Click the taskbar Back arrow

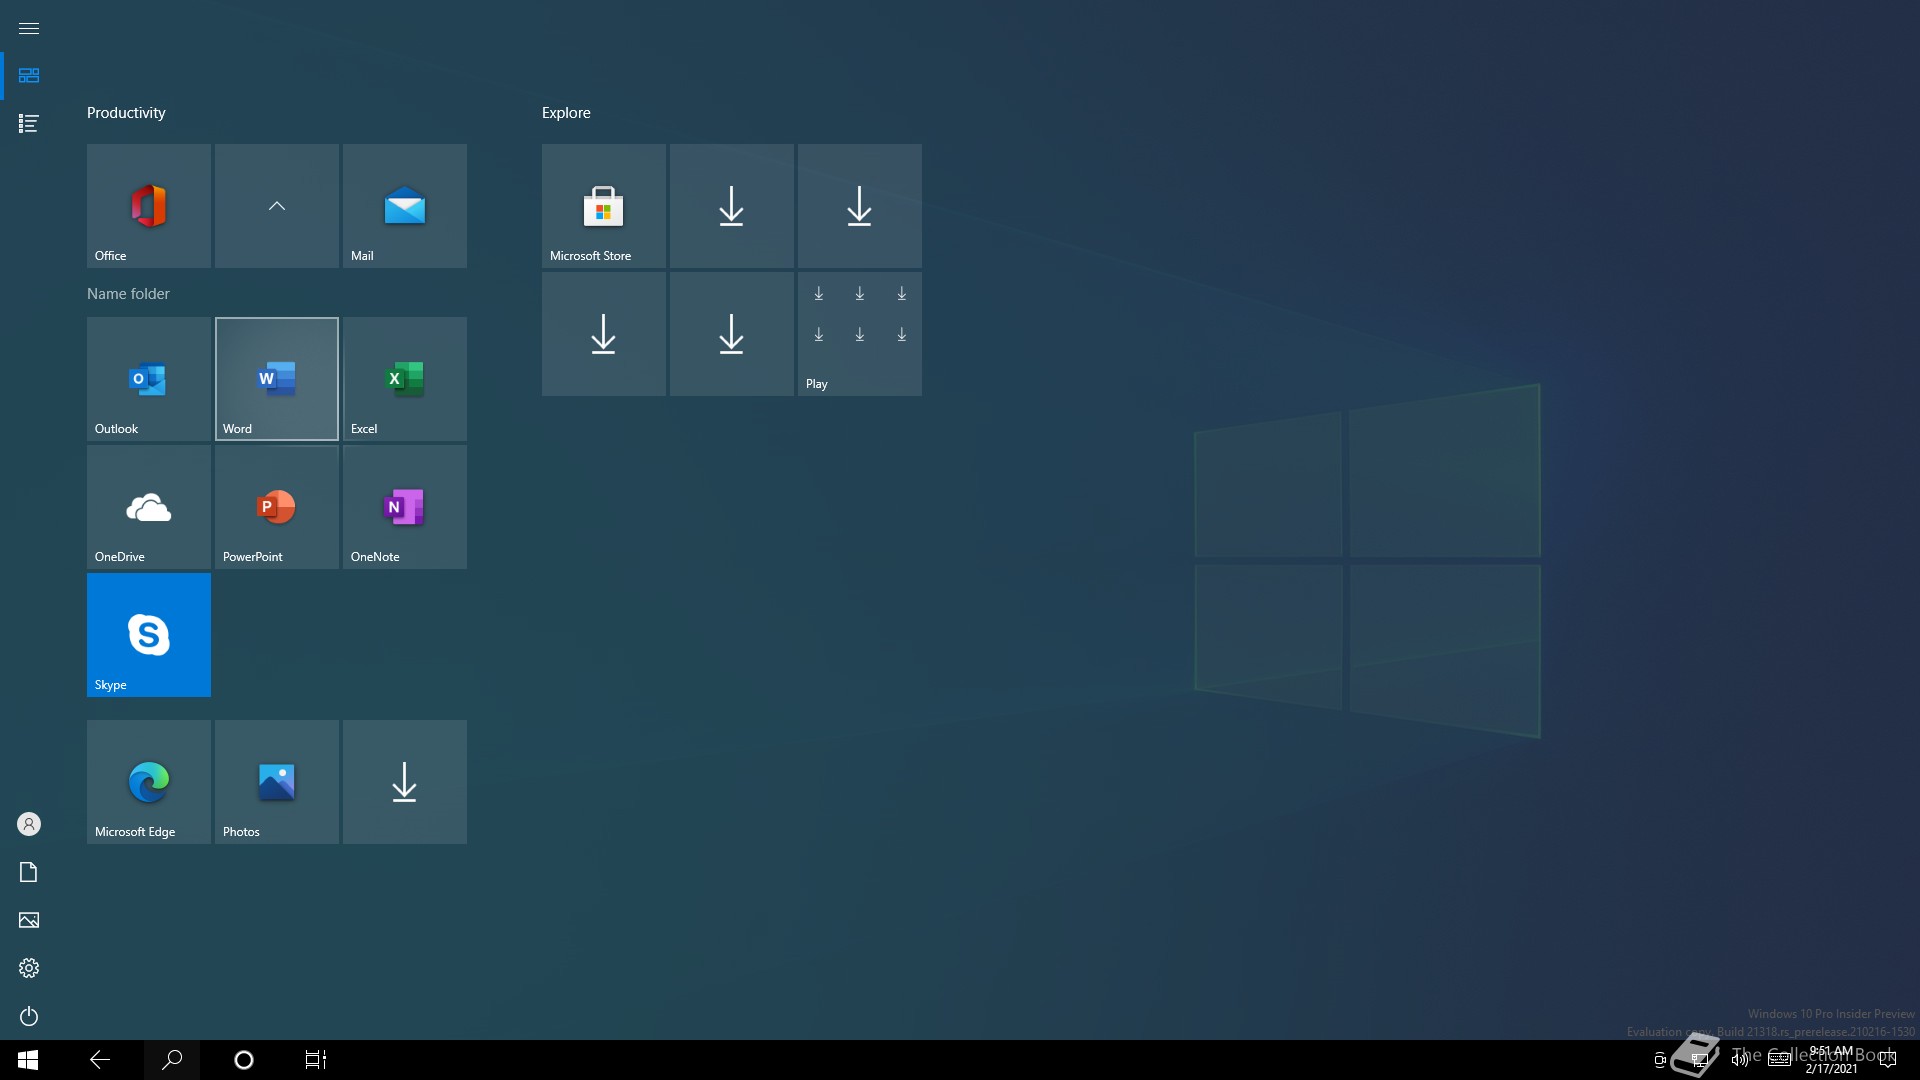(x=100, y=1060)
